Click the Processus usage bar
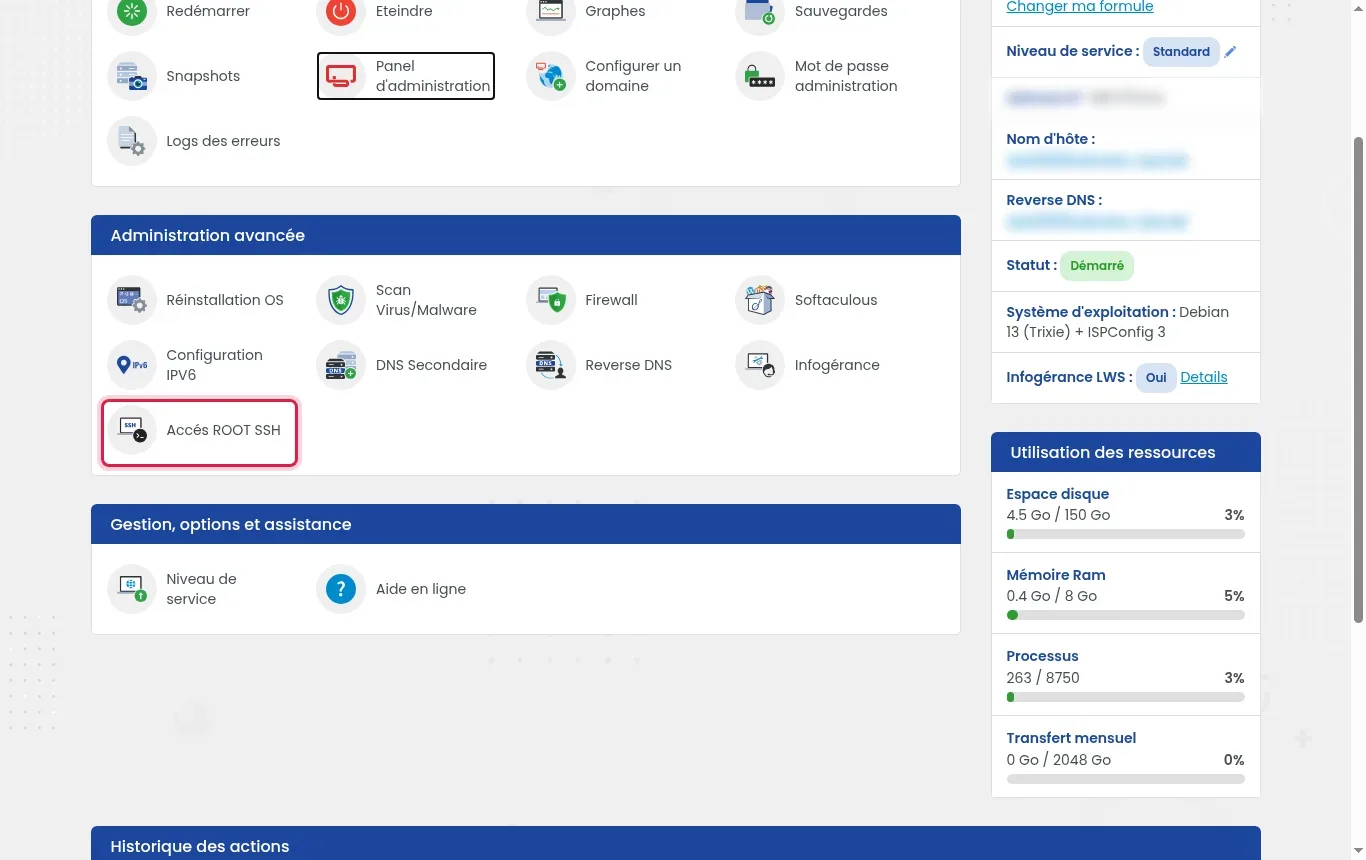Image resolution: width=1366 pixels, height=860 pixels. [x=1126, y=697]
